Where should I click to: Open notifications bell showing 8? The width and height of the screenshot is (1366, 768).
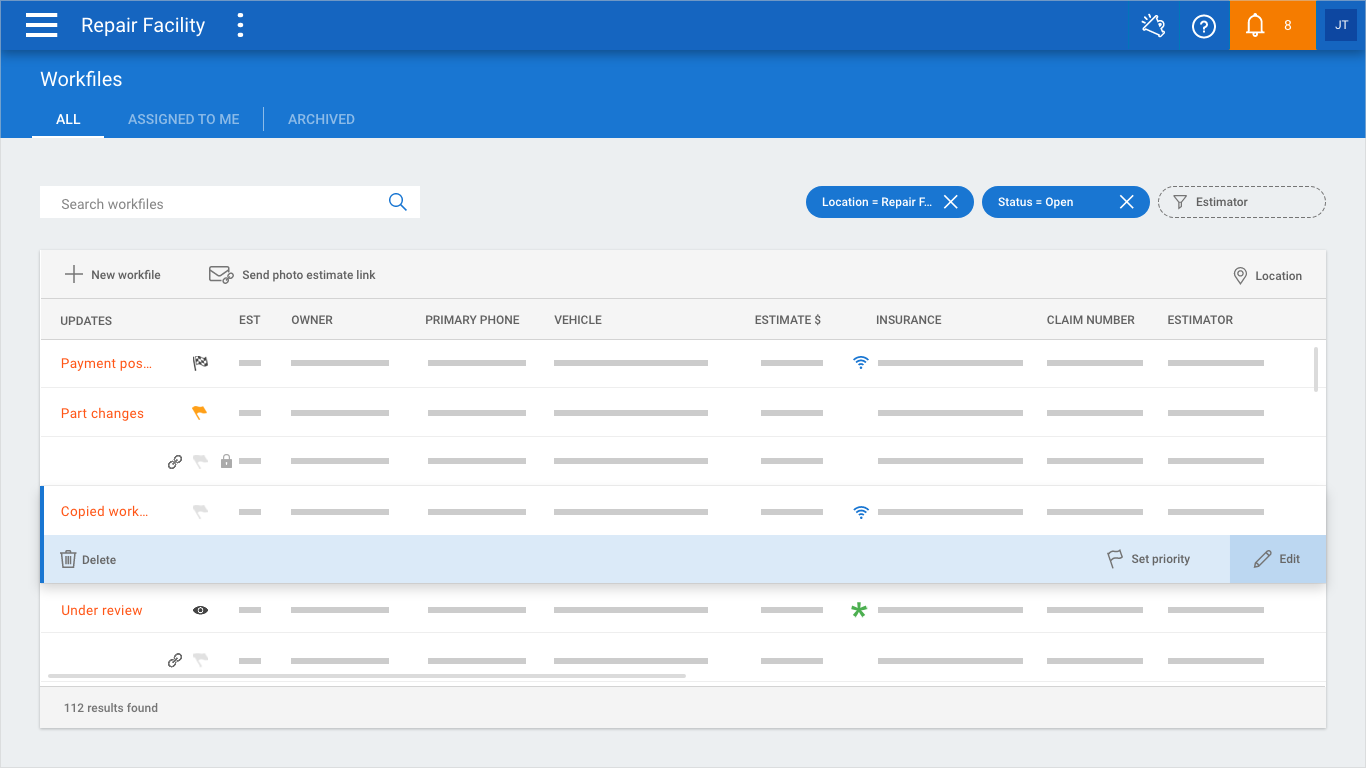pos(1273,25)
